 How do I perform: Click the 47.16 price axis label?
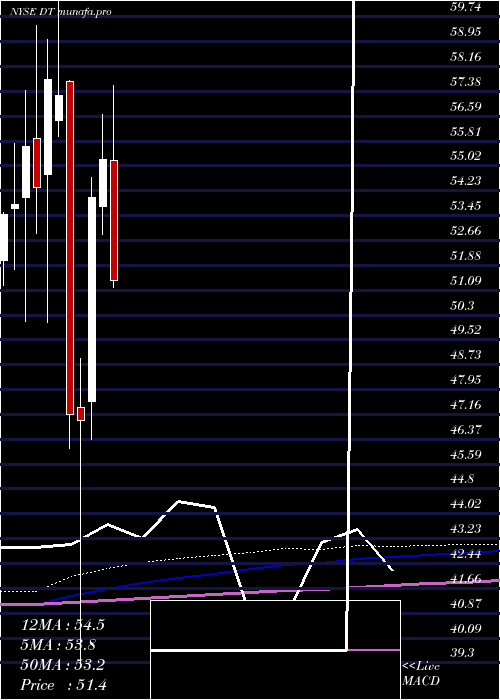[468, 404]
